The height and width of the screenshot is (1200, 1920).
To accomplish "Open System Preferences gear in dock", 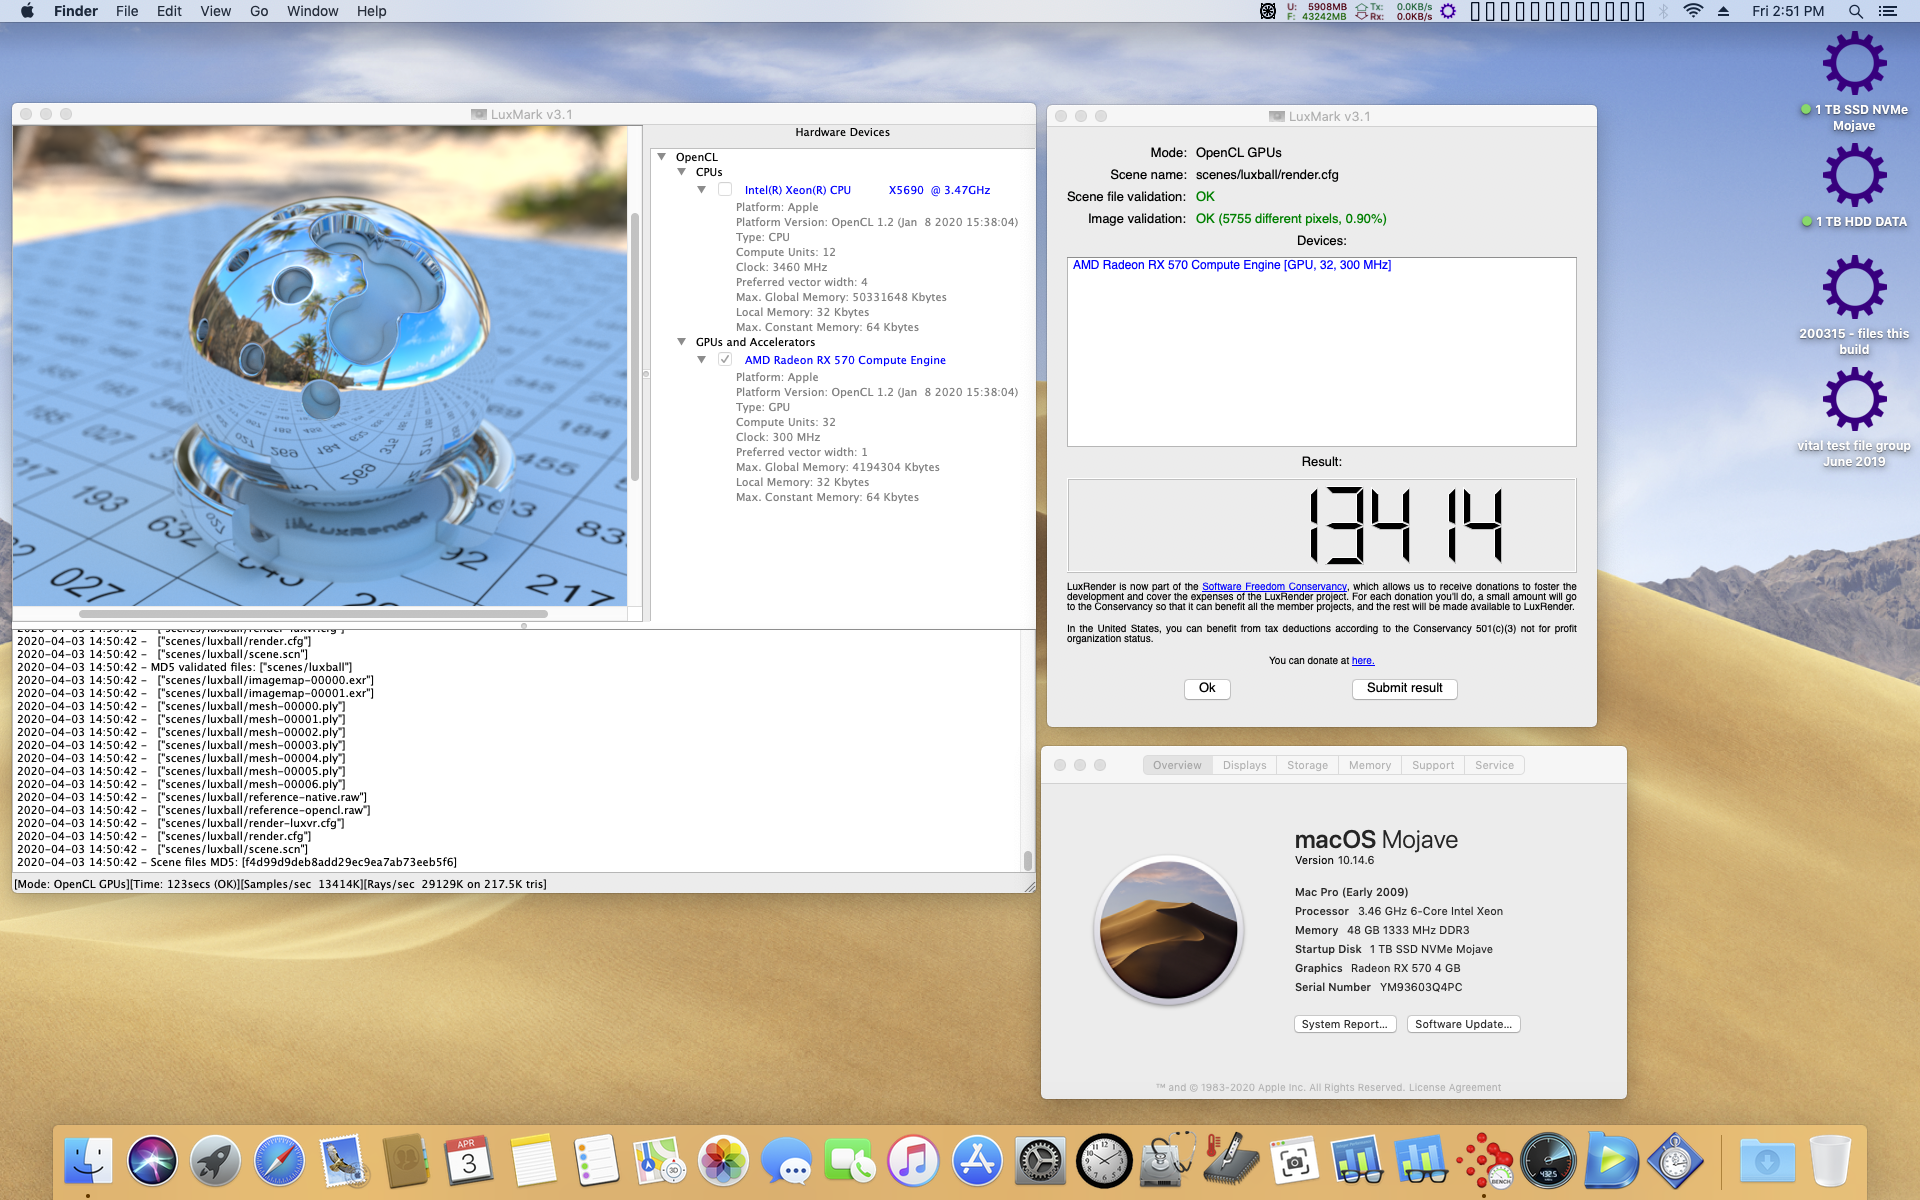I will point(1041,1161).
